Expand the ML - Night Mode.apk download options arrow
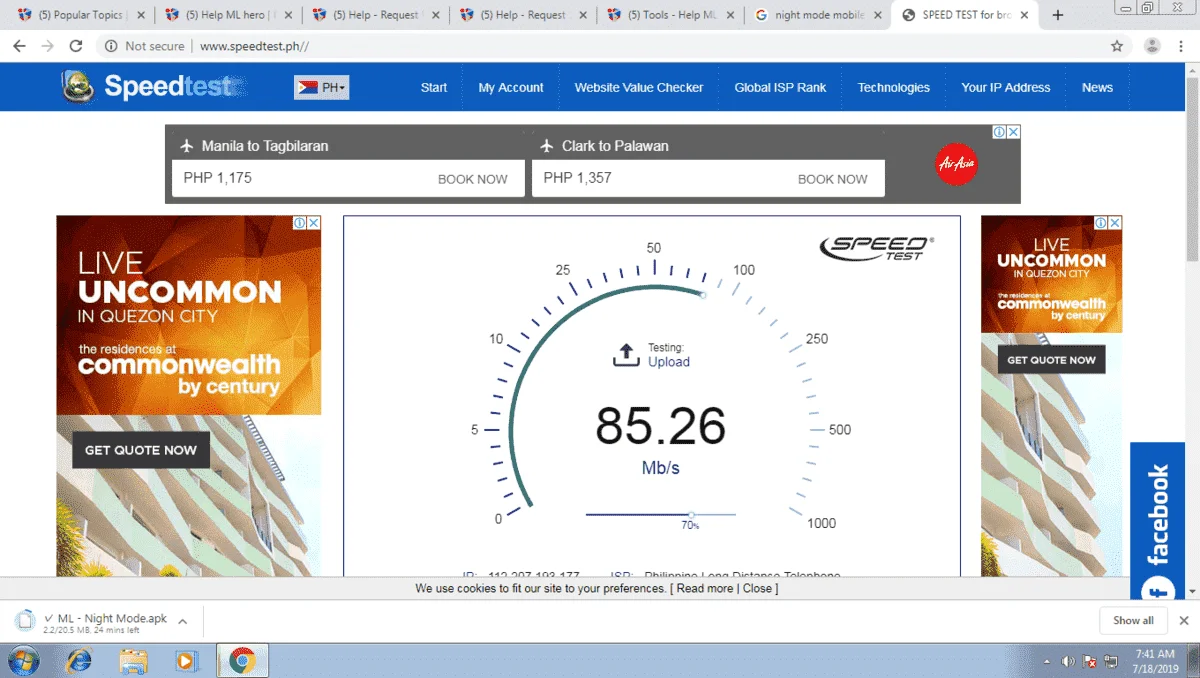The image size is (1200, 678). (182, 621)
